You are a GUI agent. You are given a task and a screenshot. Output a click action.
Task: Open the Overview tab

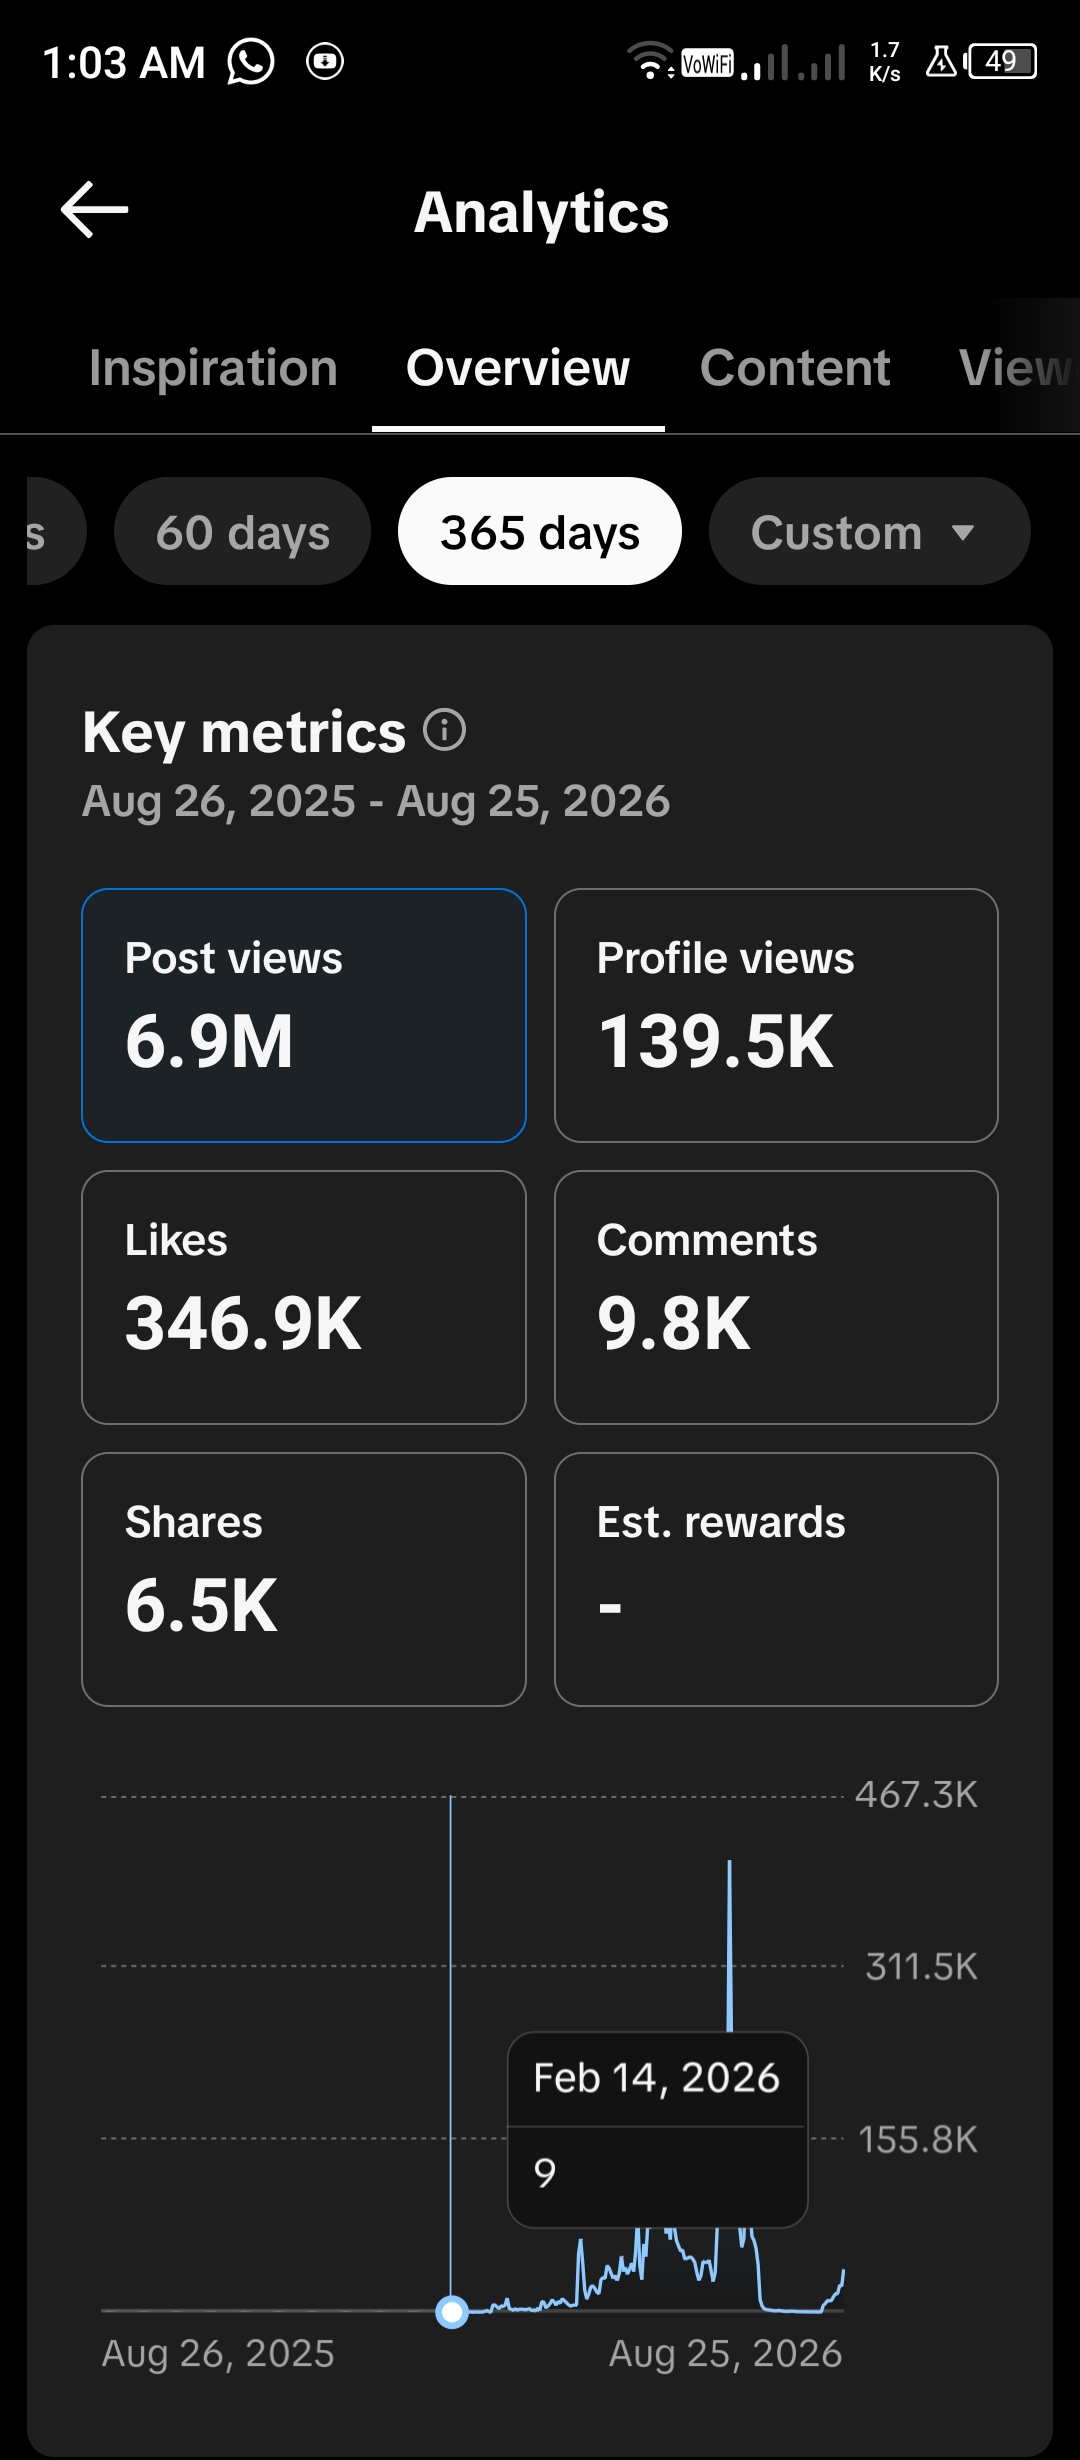518,368
